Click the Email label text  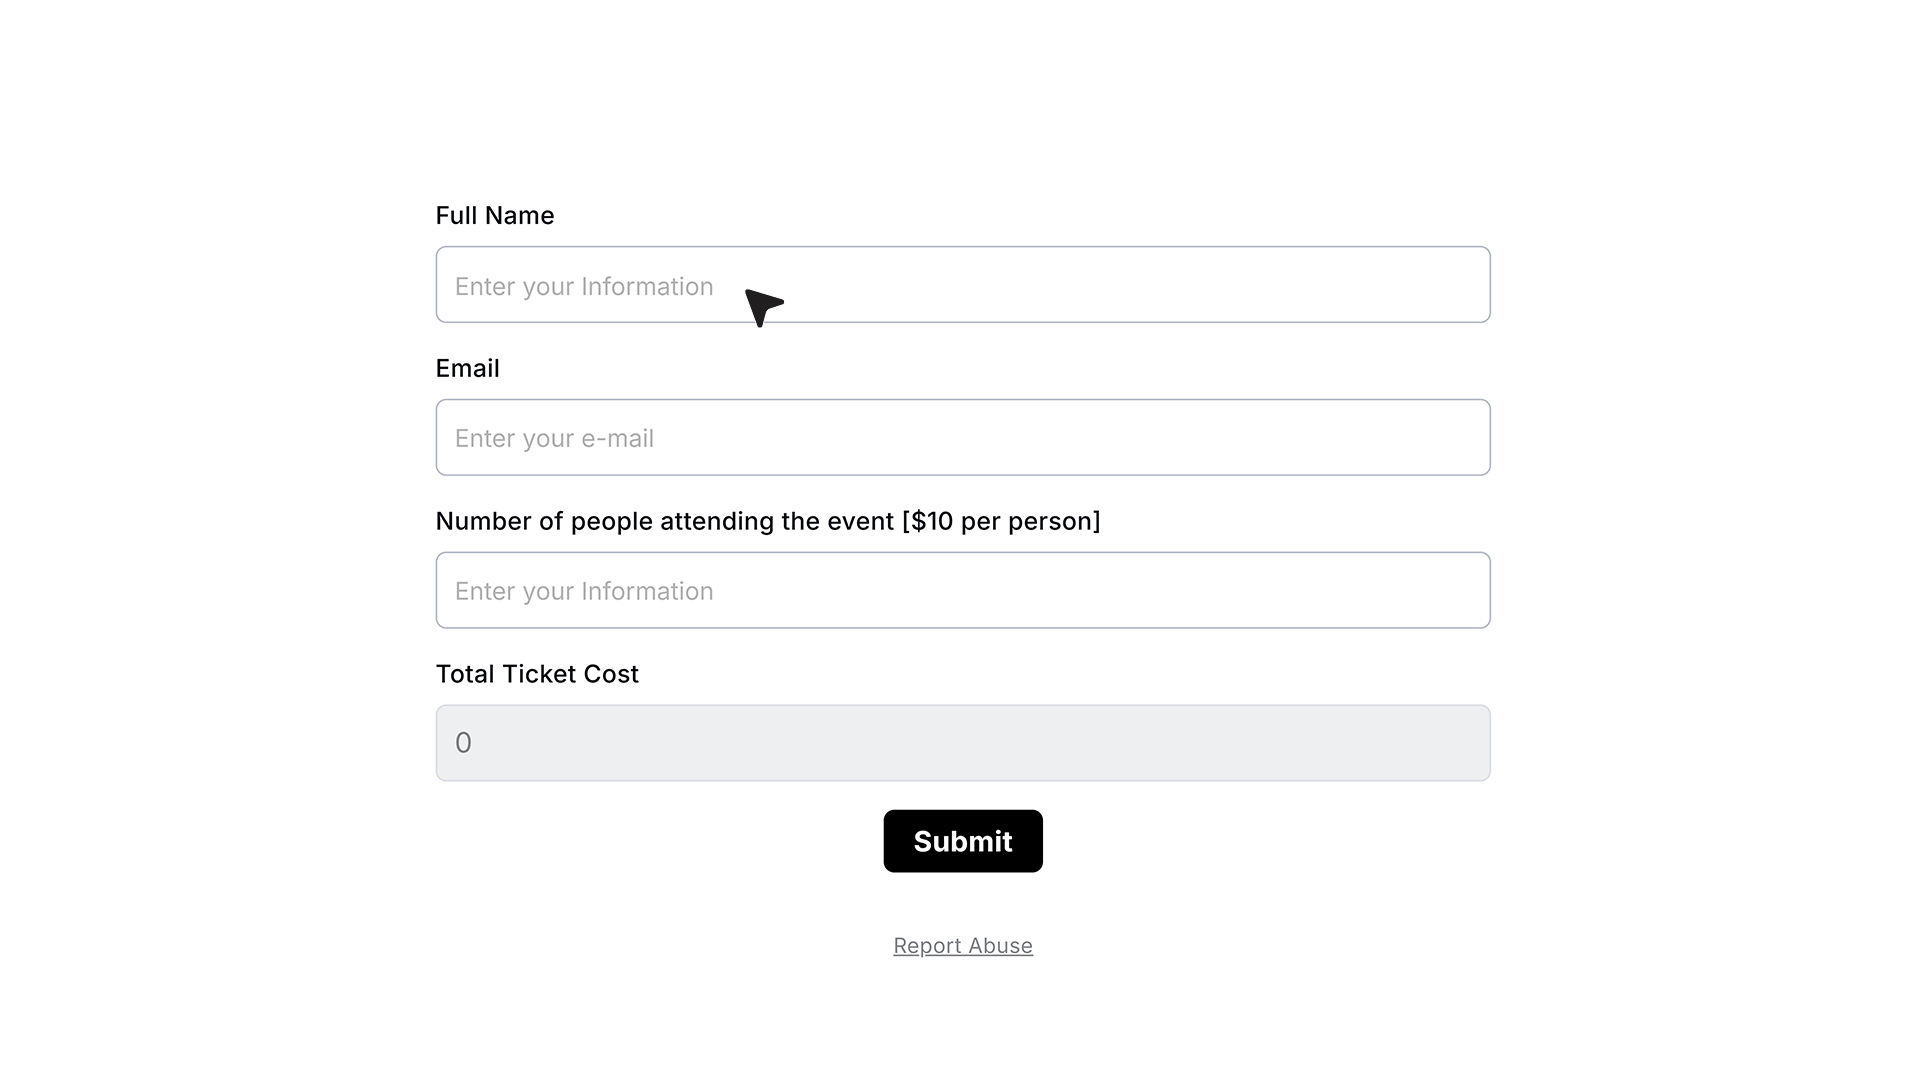468,368
